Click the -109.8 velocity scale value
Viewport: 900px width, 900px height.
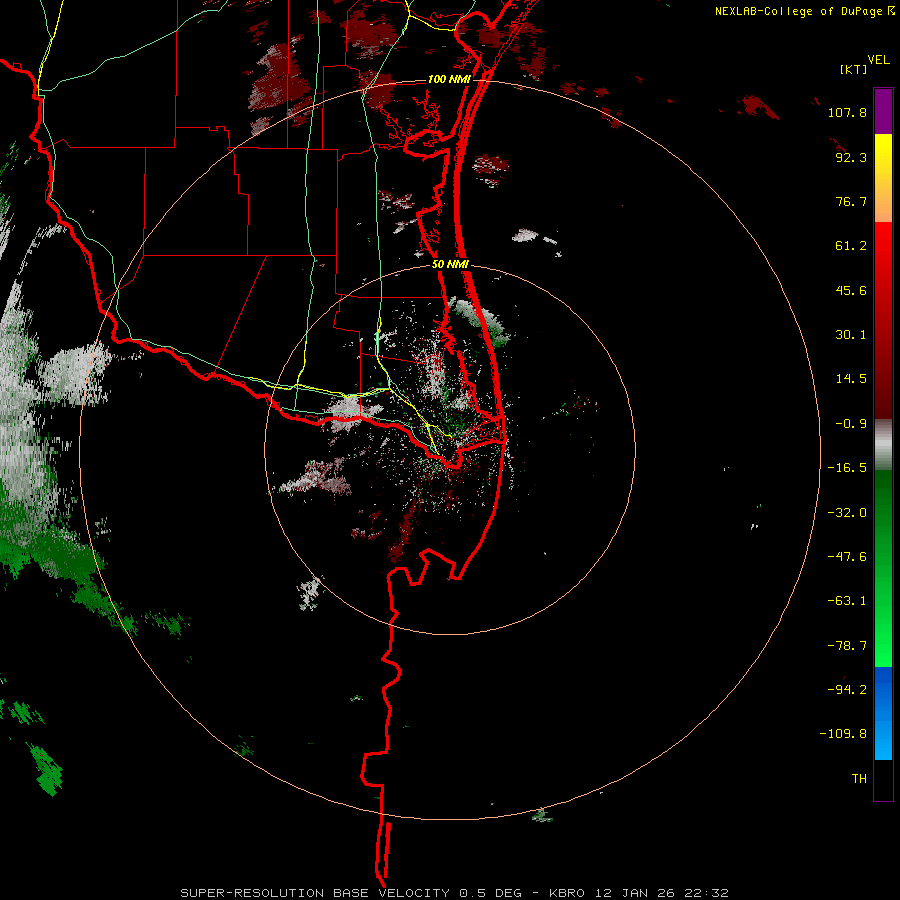click(x=844, y=734)
